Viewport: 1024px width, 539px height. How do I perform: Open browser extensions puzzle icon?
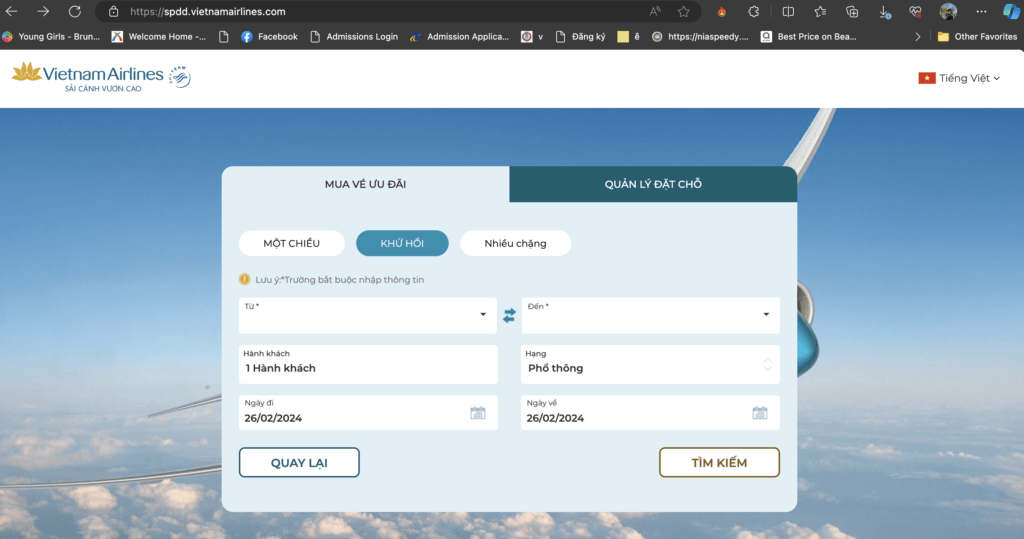754,12
